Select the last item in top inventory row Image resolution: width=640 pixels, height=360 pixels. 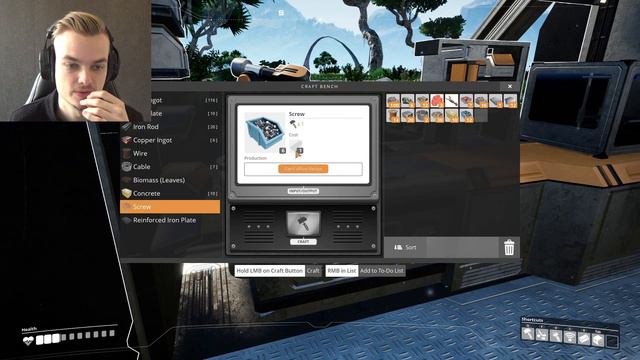(510, 101)
